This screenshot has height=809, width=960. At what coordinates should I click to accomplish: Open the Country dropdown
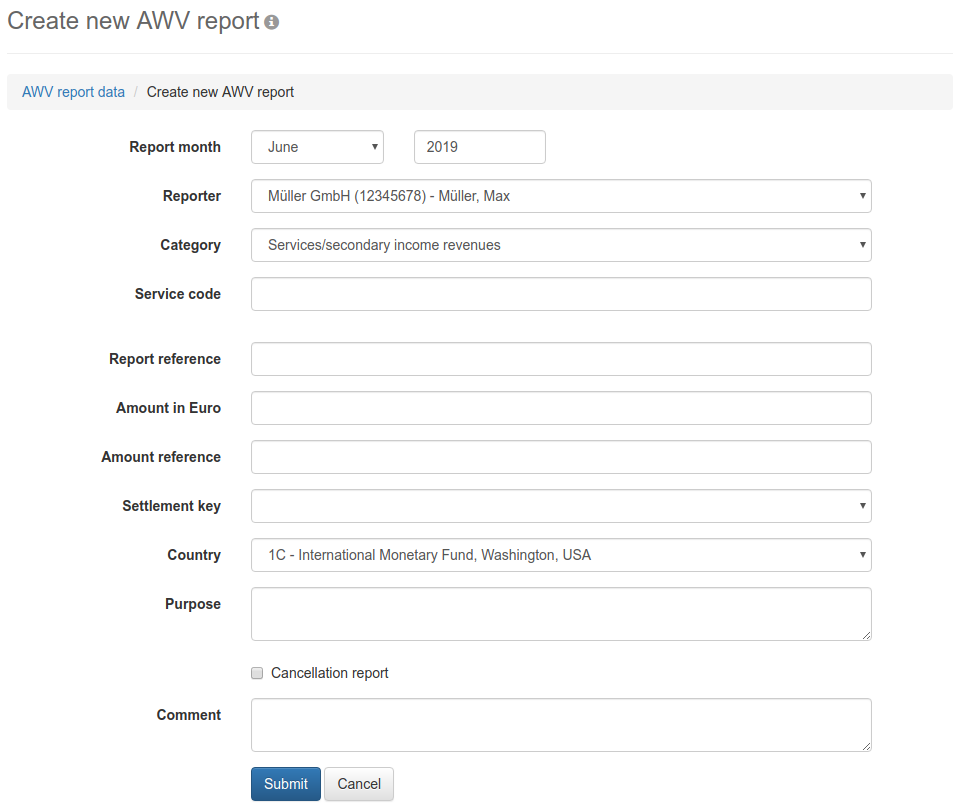pos(561,555)
